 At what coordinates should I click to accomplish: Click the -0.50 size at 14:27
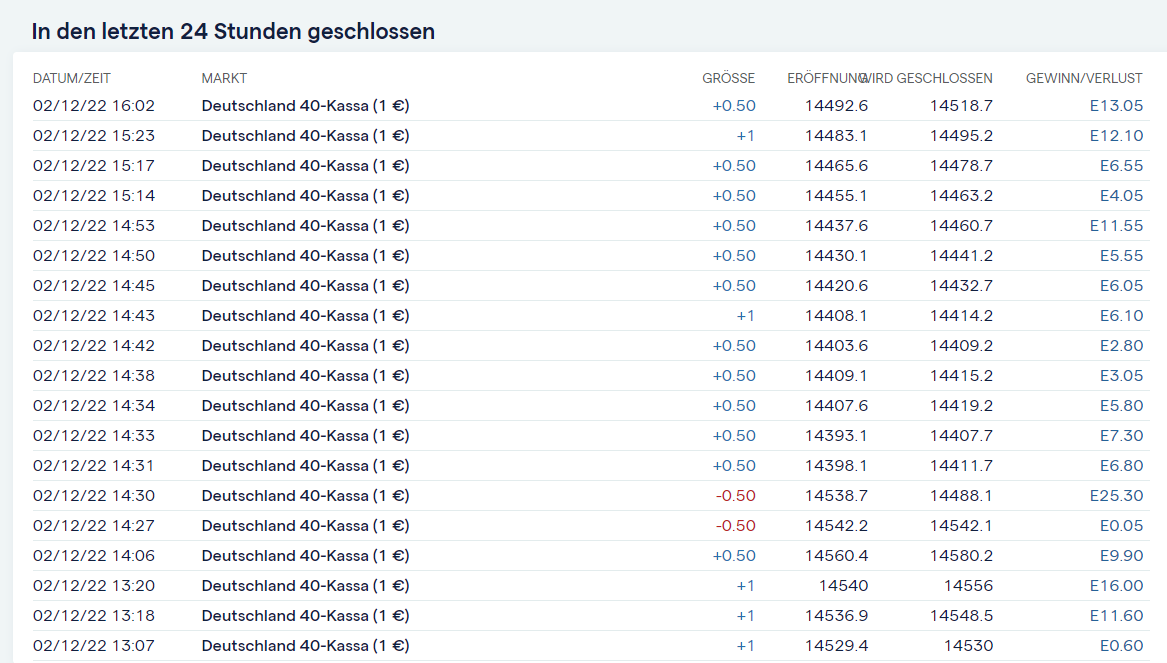735,526
